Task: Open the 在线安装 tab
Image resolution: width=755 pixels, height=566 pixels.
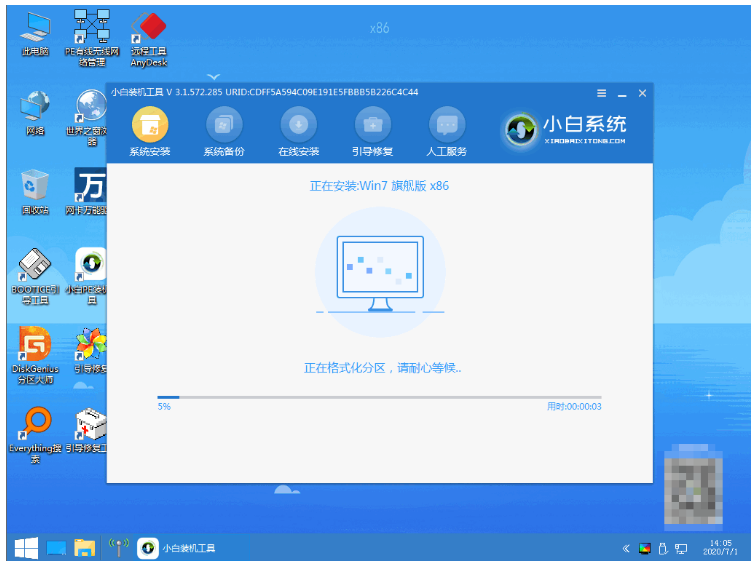Action: [299, 132]
